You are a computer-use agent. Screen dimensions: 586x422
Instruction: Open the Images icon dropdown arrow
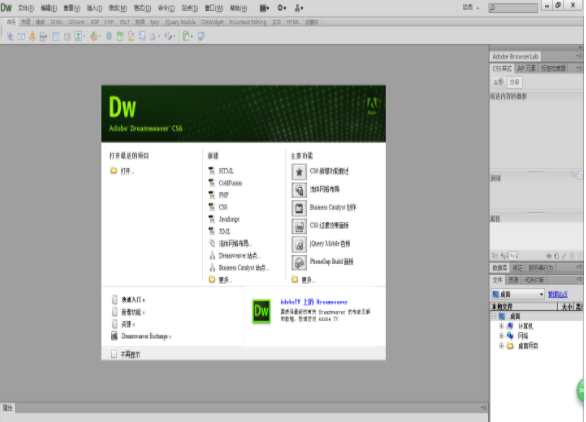pyautogui.click(x=84, y=37)
